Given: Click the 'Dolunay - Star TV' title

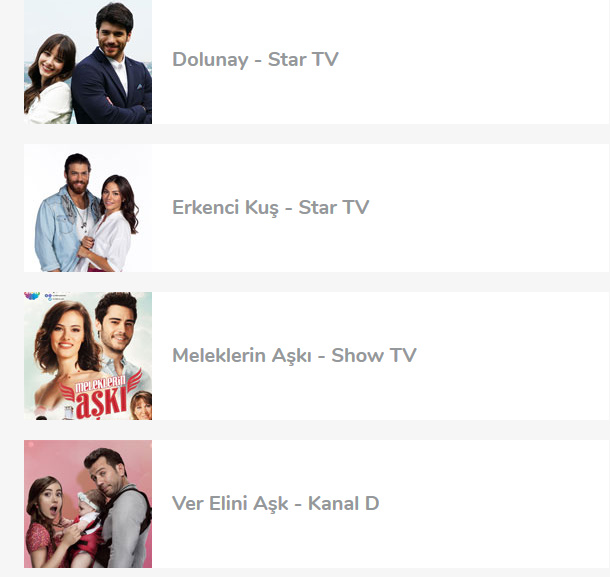Looking at the screenshot, I should (x=255, y=60).
